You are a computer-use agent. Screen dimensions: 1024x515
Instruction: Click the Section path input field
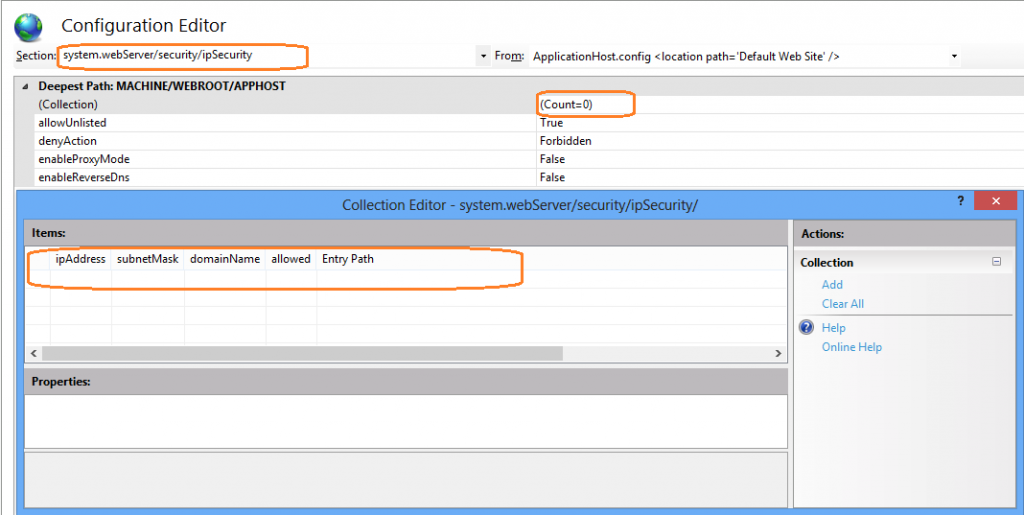click(x=268, y=56)
